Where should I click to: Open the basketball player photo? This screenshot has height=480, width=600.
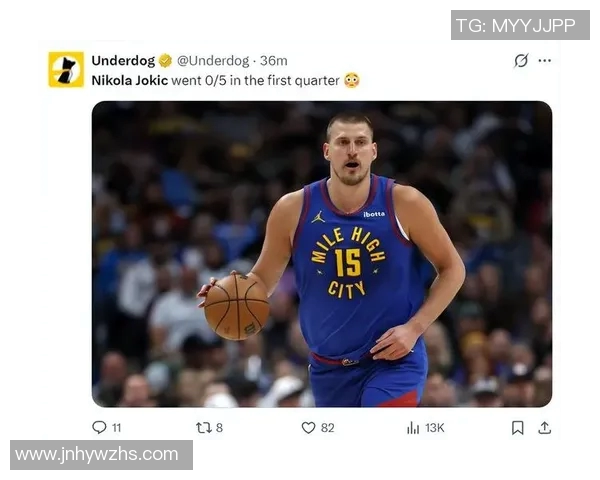(x=322, y=253)
